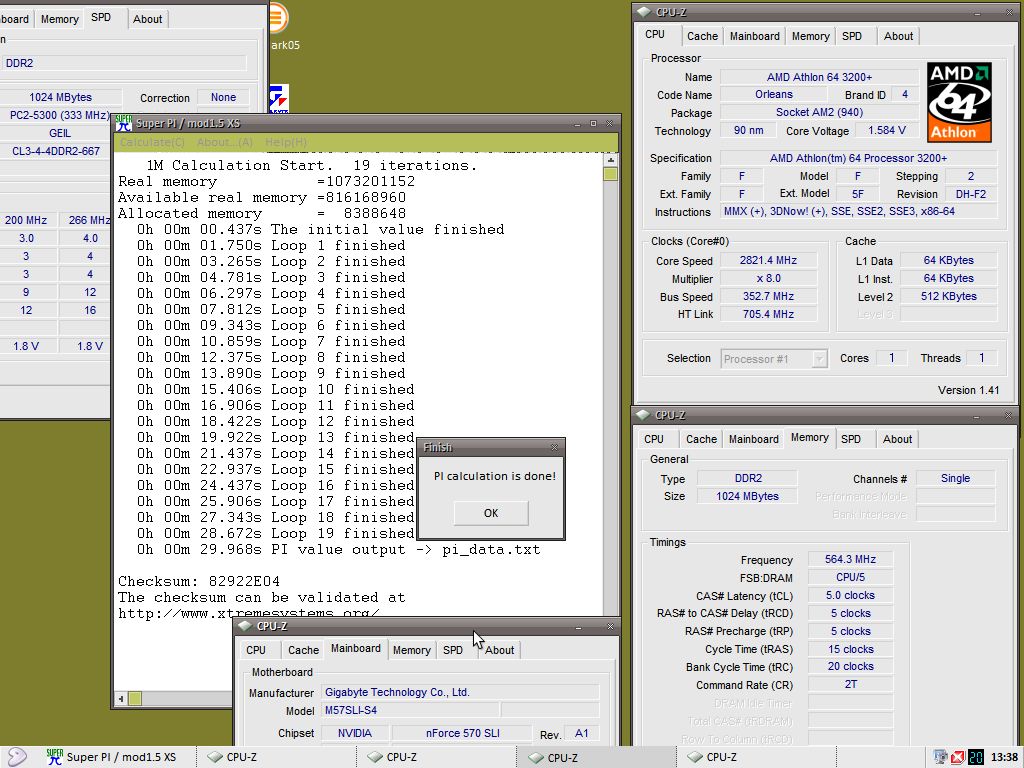
Task: Click the Core Voltage value 1.584 V
Action: click(x=886, y=131)
